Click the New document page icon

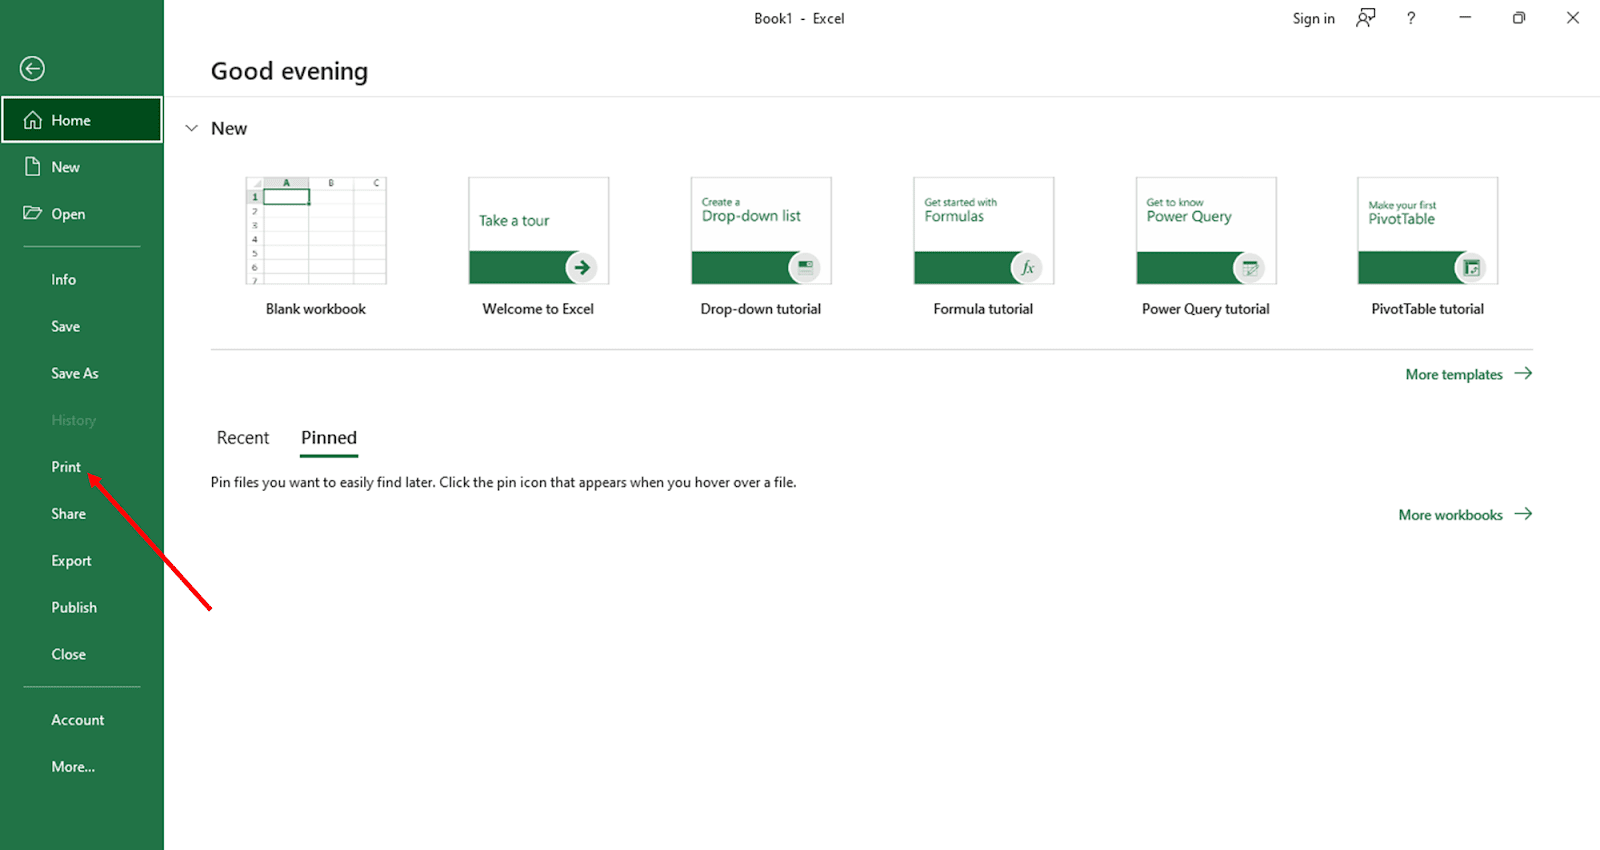[x=33, y=167]
